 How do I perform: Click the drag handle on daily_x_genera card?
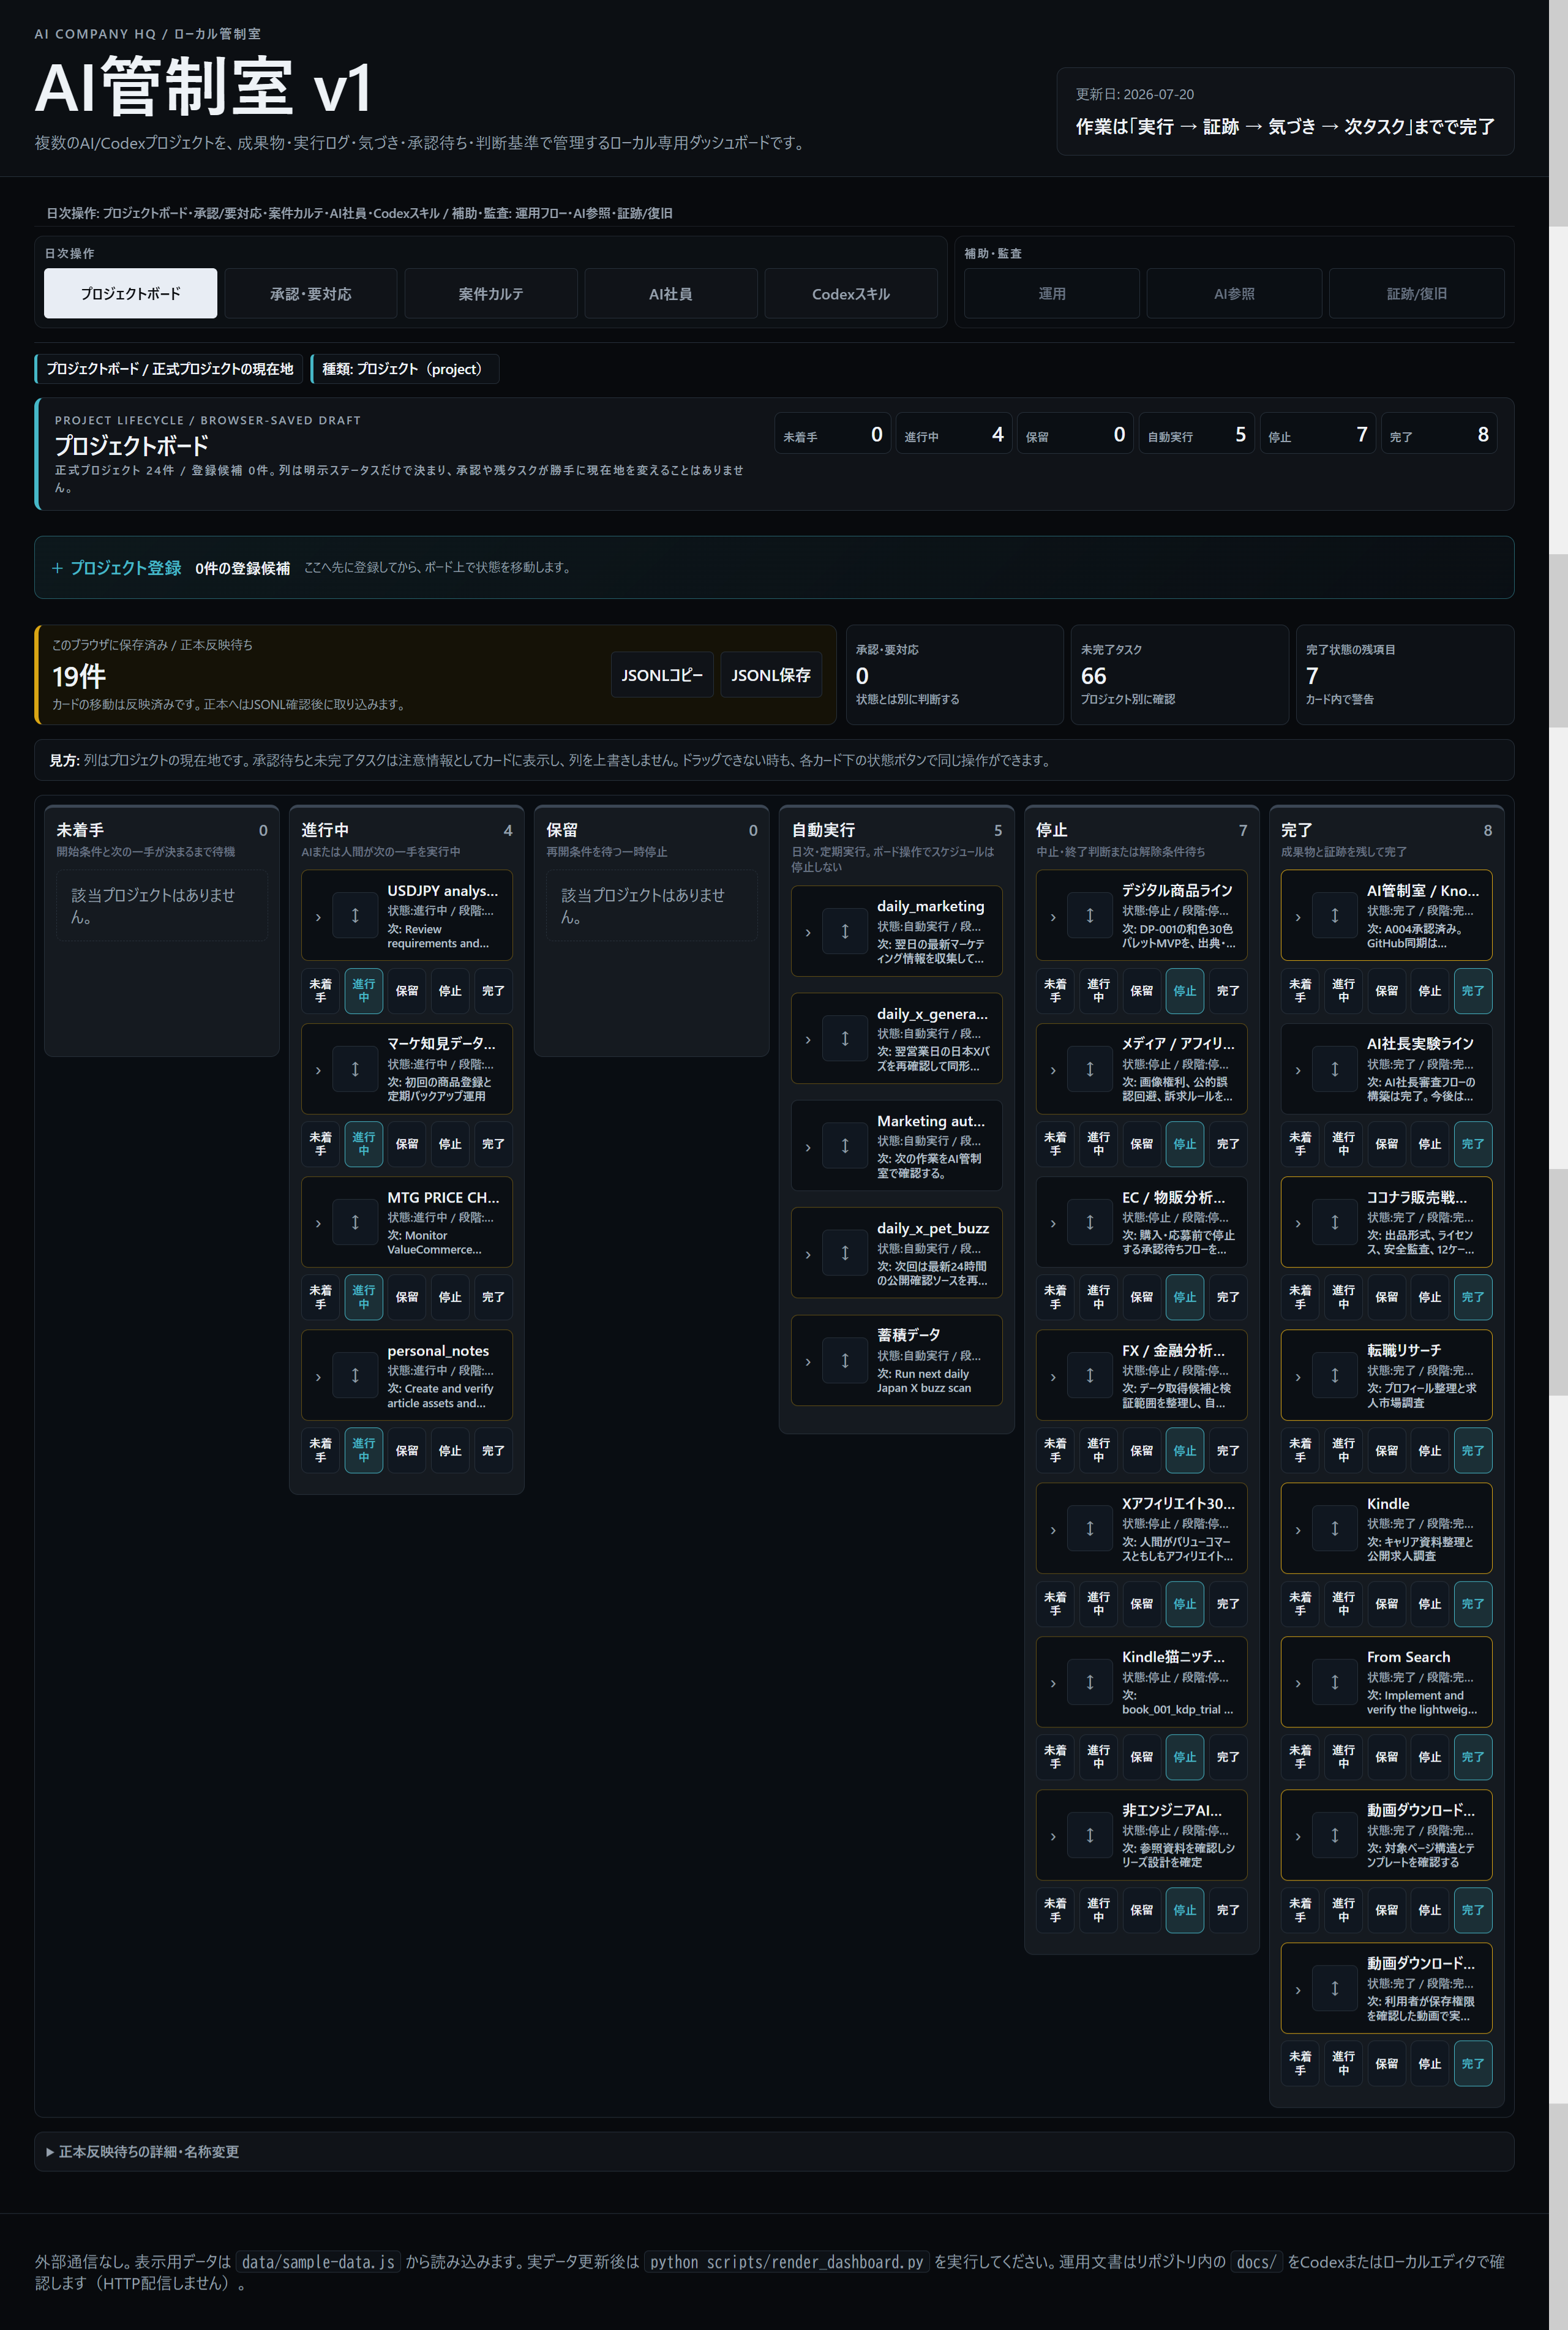coord(845,1039)
